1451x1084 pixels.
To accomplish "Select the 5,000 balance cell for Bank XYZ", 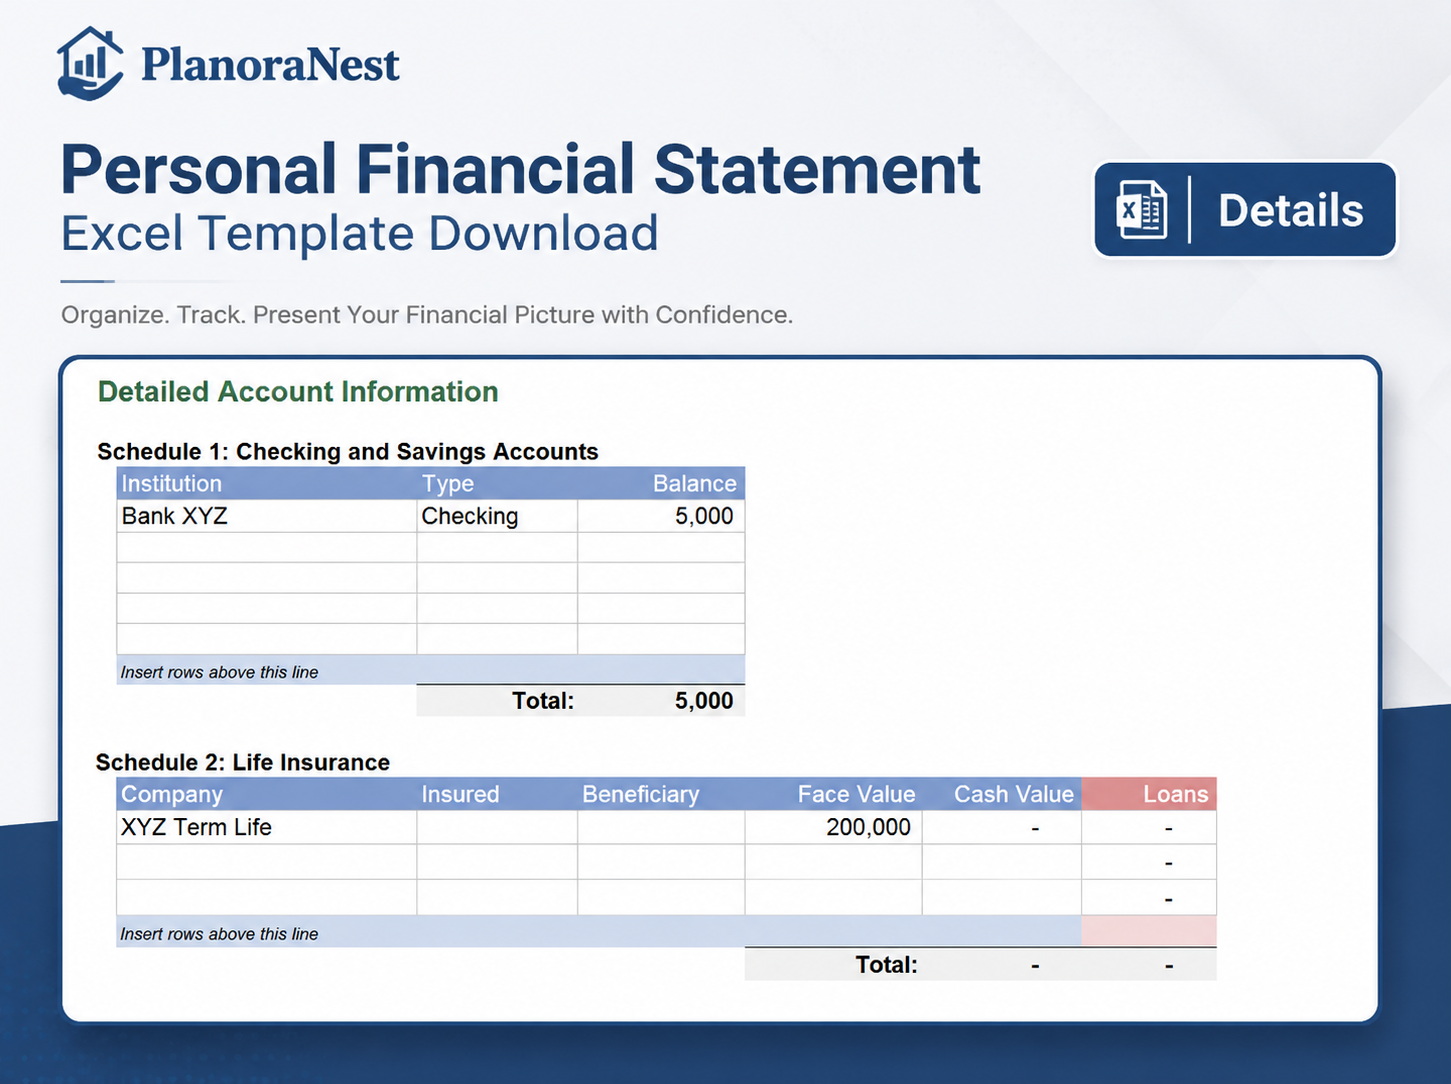I will pos(661,516).
